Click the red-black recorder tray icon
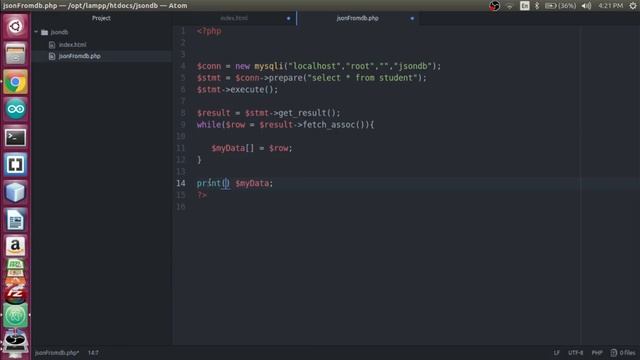This screenshot has height=360, width=640. coord(494,6)
